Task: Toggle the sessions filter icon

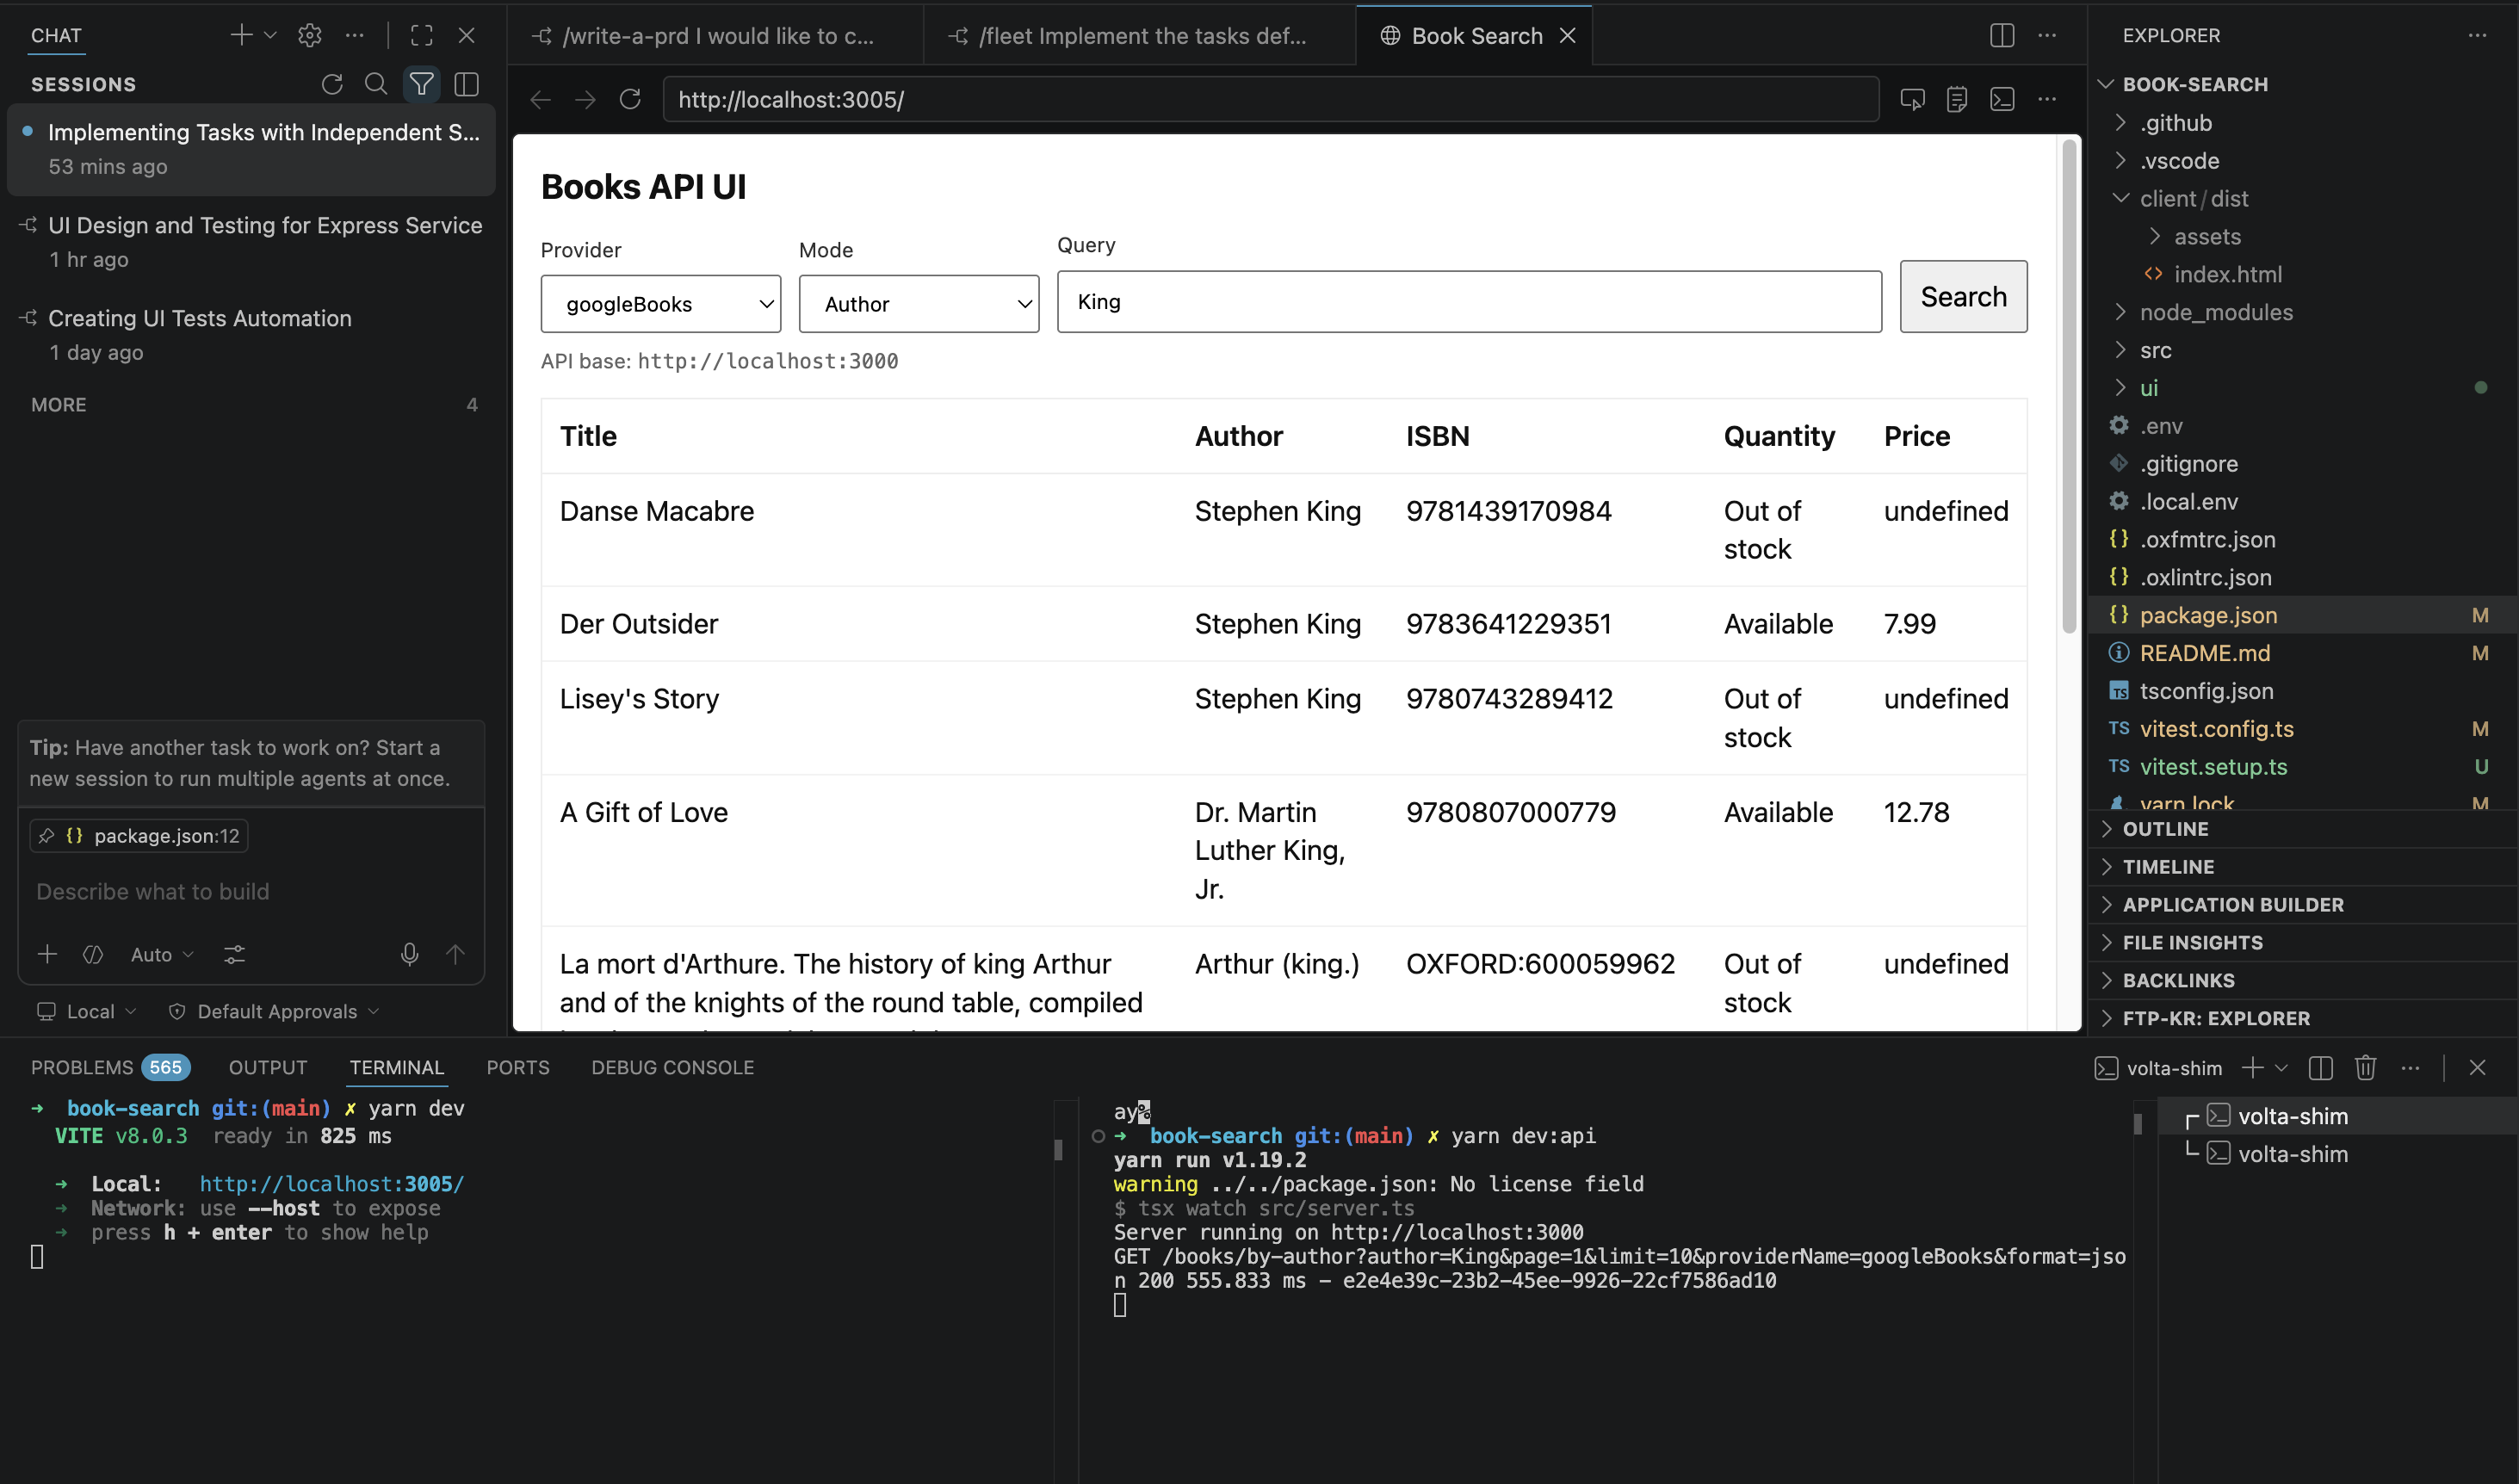Action: [x=422, y=84]
